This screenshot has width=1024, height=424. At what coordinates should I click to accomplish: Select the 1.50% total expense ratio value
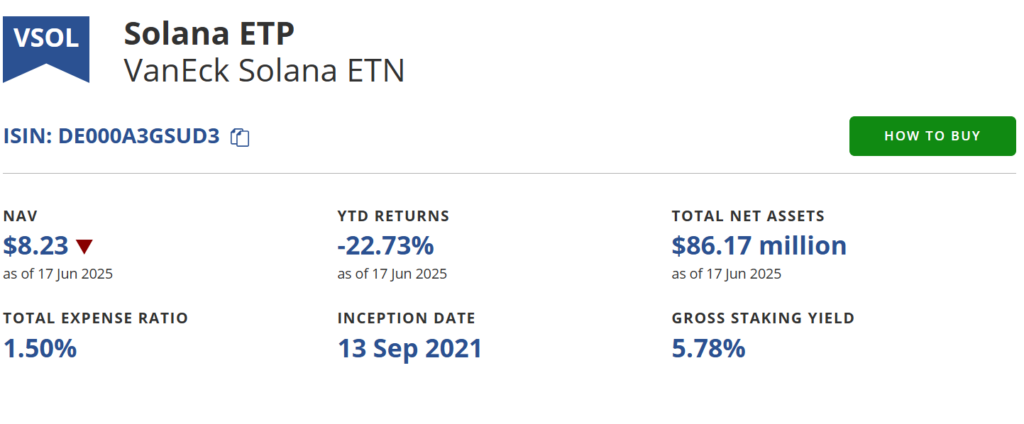[40, 348]
